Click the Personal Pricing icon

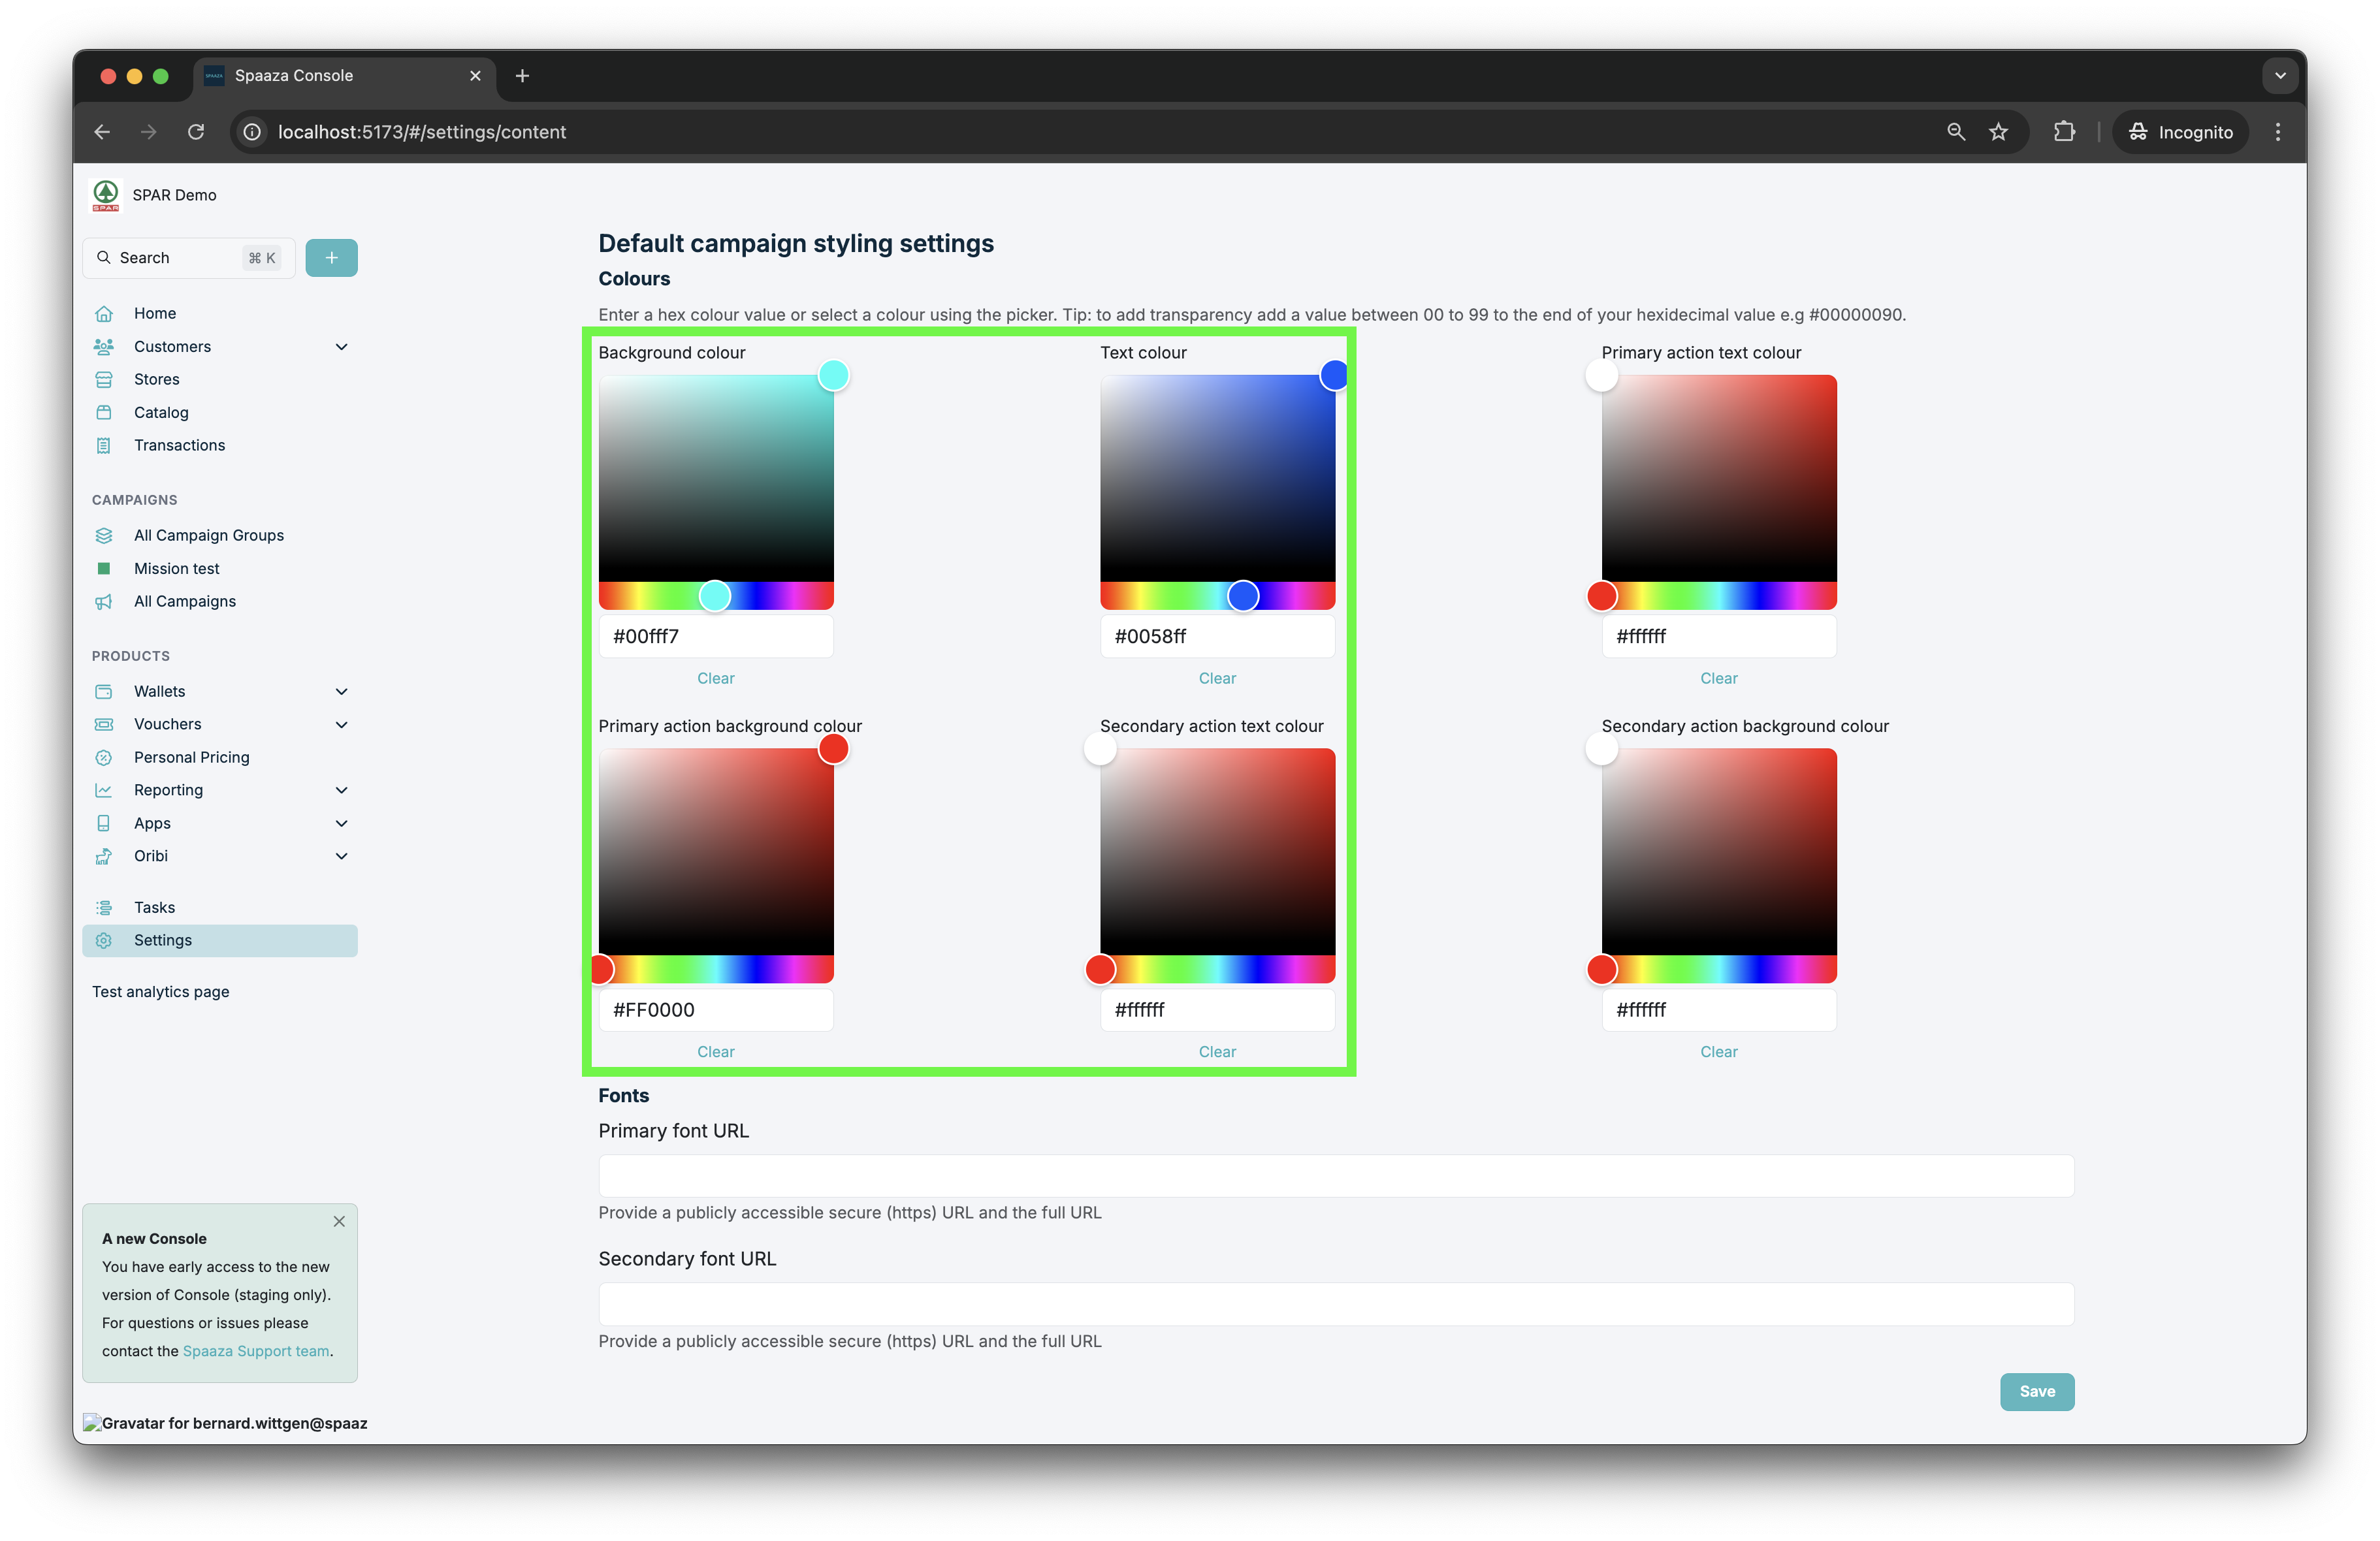tap(104, 758)
